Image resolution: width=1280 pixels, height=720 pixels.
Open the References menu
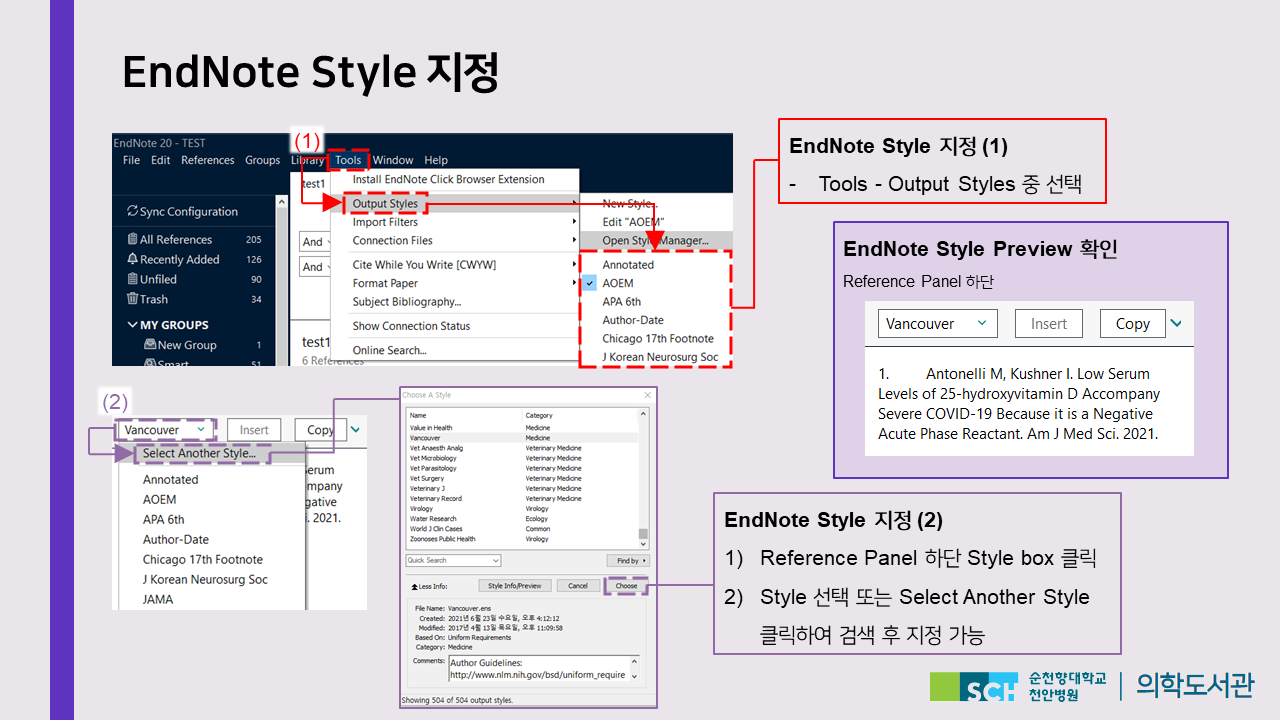pos(207,160)
